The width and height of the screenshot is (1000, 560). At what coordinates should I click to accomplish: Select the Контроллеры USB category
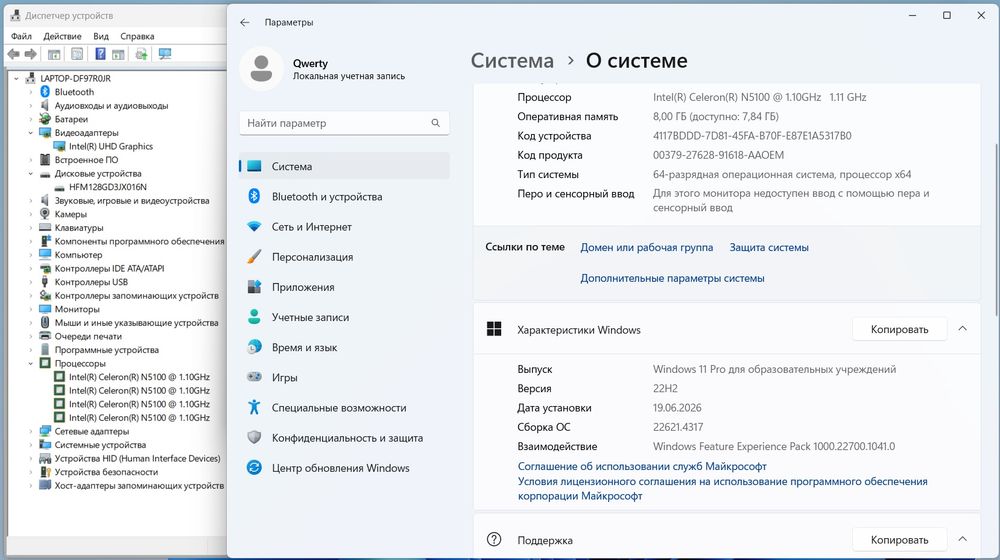tap(91, 282)
